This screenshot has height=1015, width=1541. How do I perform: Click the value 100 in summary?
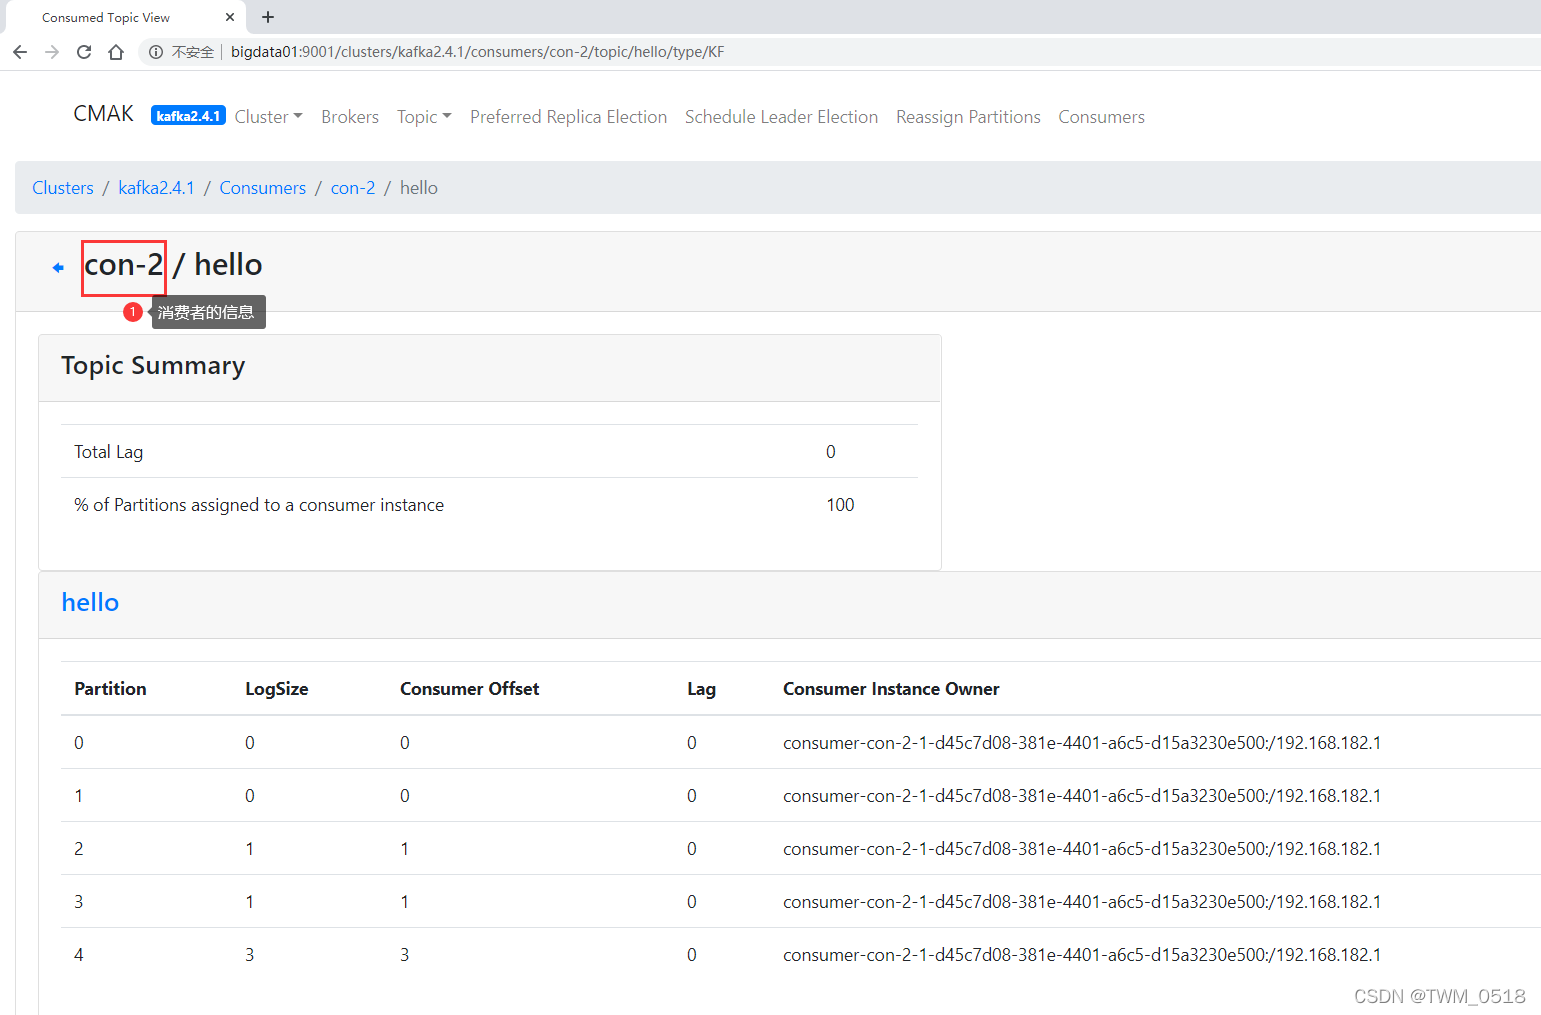point(840,505)
